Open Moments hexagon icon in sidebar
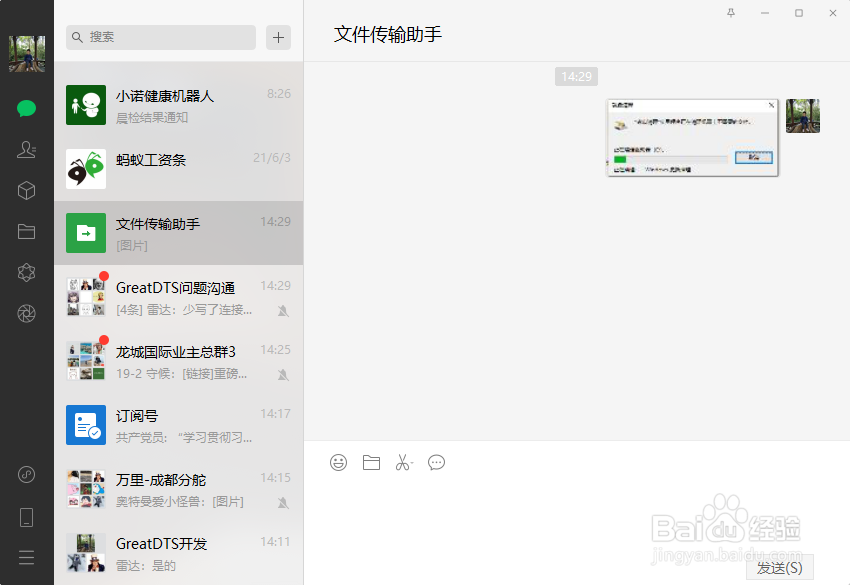This screenshot has height=585, width=850. click(x=26, y=272)
